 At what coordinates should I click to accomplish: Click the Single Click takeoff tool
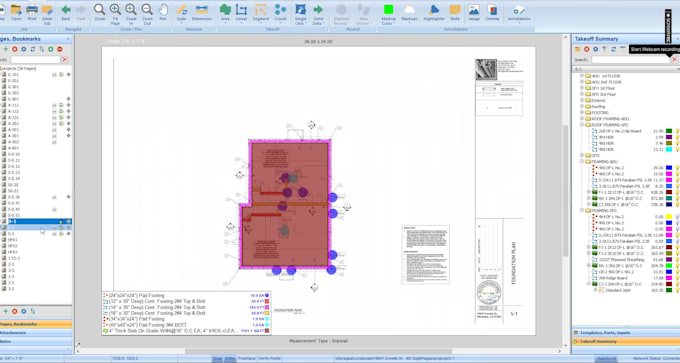pos(301,14)
